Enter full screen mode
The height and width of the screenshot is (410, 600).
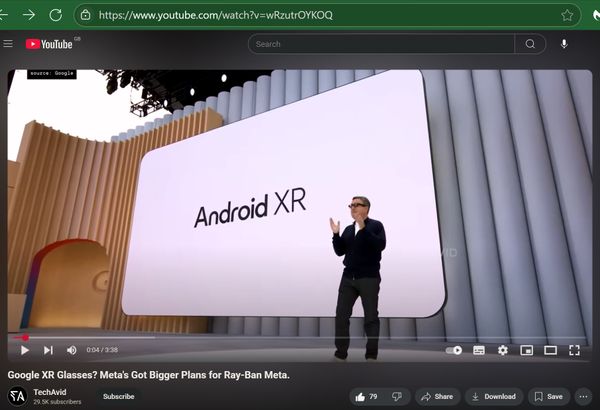click(574, 350)
